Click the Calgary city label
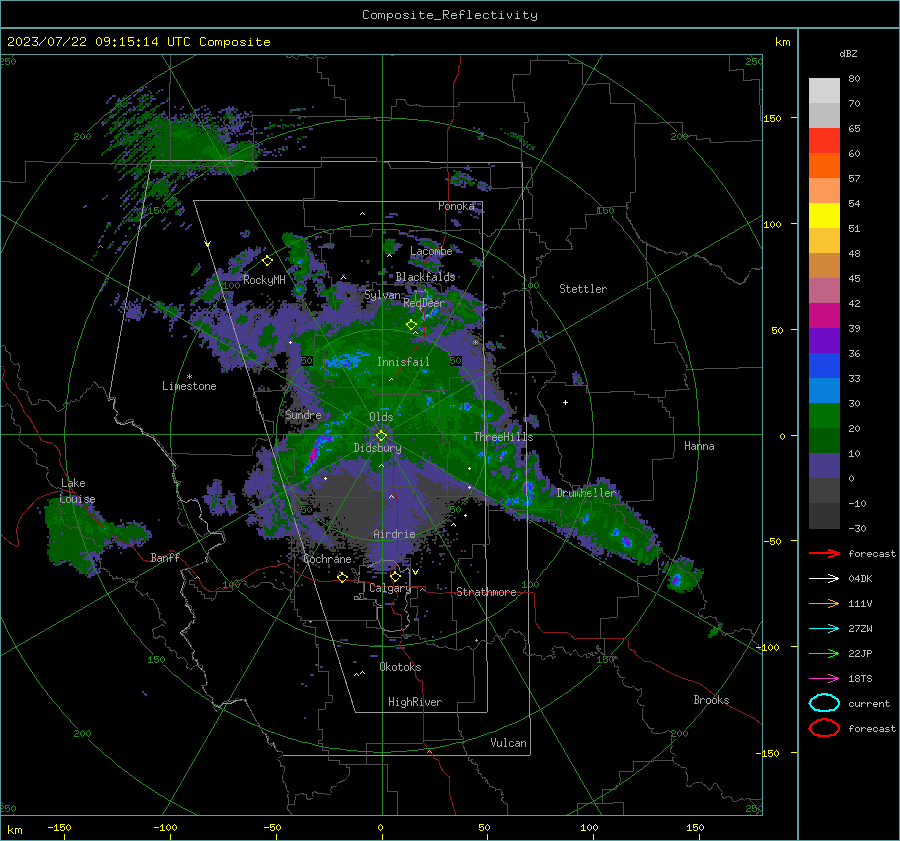 (x=390, y=588)
